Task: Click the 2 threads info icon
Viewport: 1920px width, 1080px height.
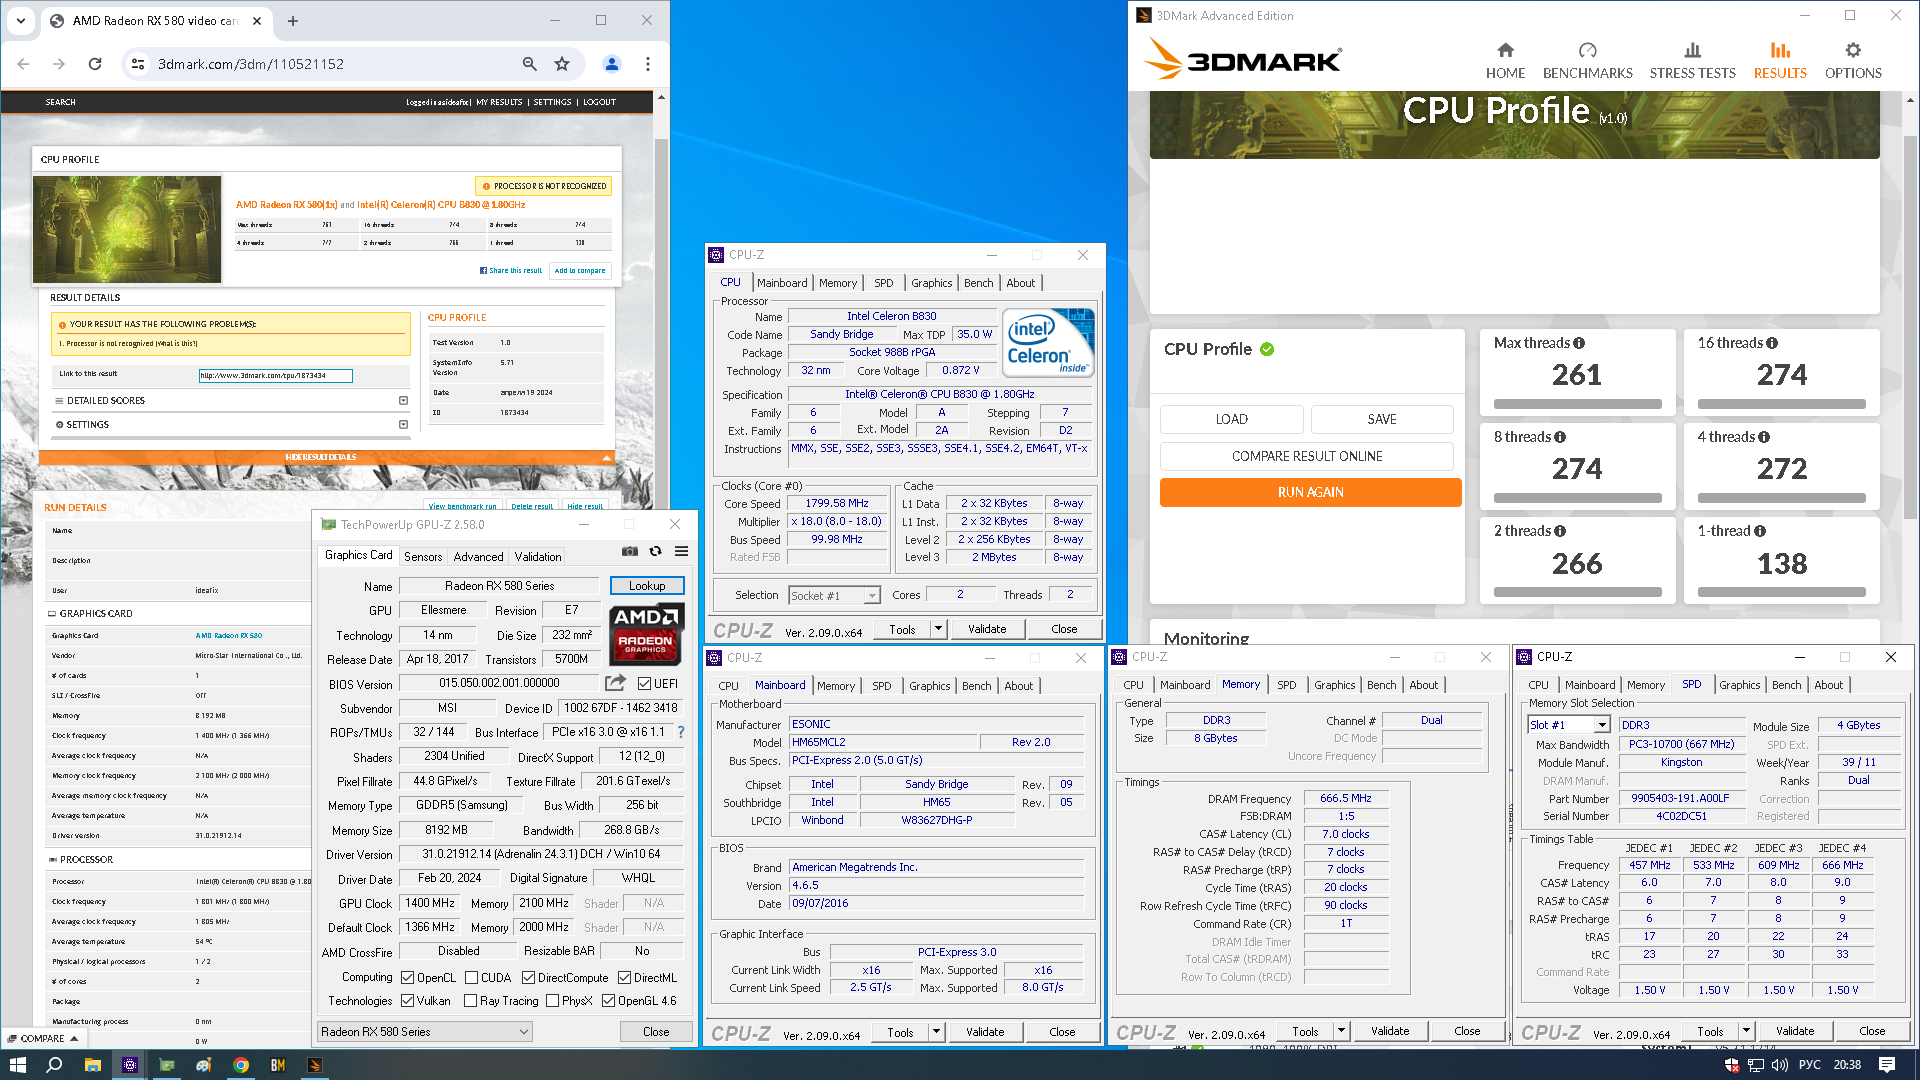Action: (1560, 531)
